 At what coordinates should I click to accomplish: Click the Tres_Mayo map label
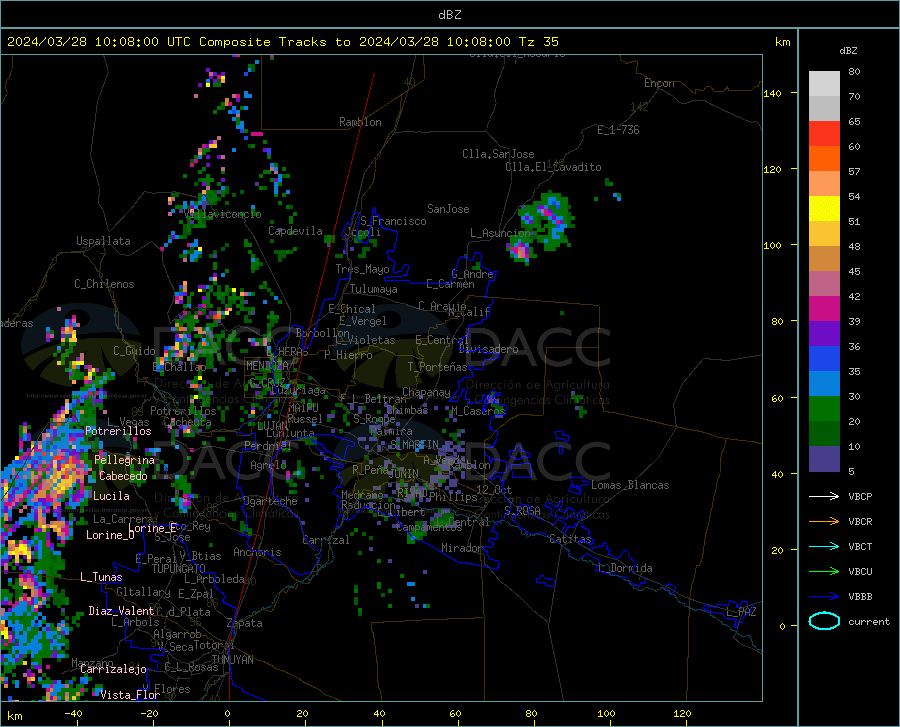click(x=362, y=269)
